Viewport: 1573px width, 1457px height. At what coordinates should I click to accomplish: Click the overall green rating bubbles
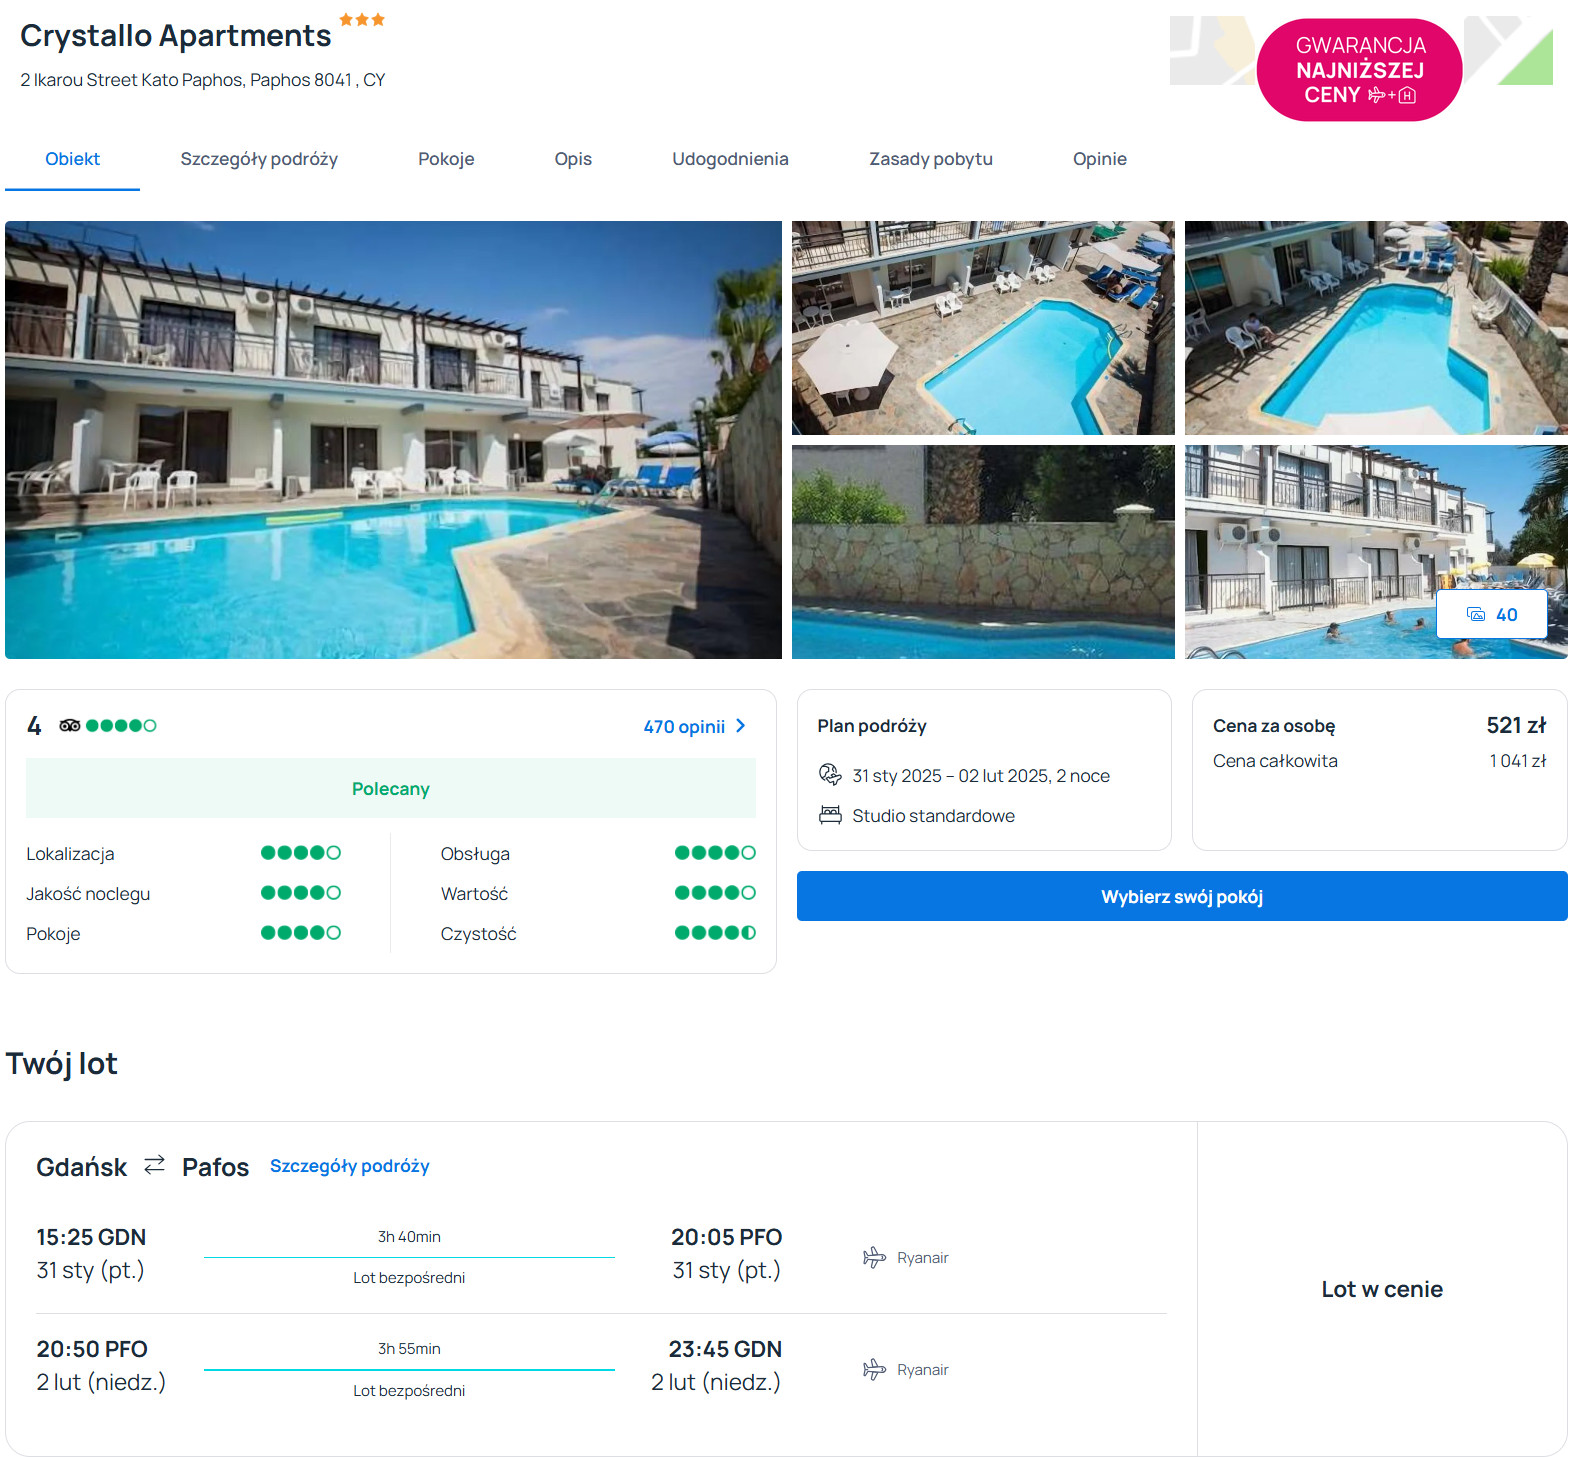click(121, 726)
